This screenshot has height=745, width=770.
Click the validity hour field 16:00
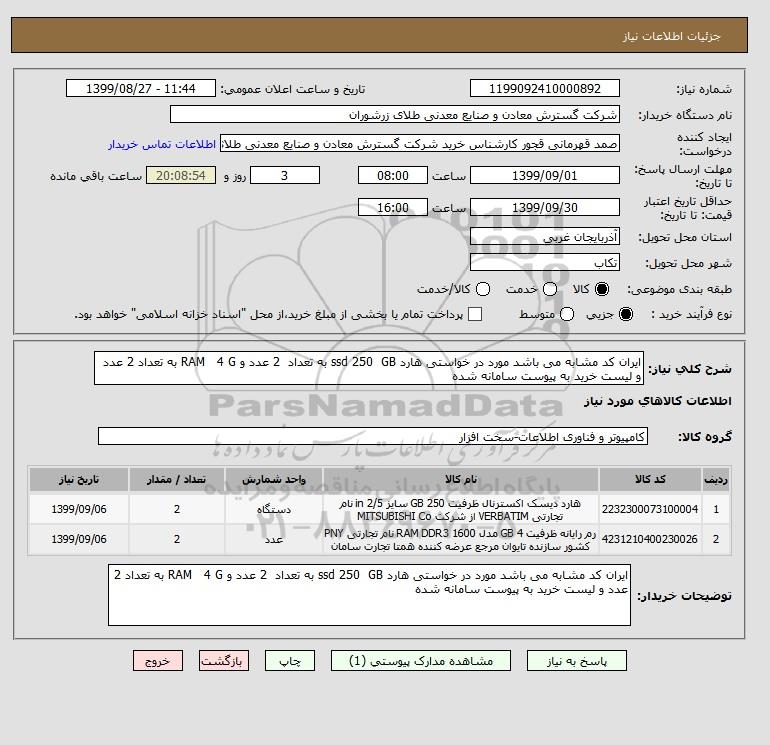[x=393, y=207]
